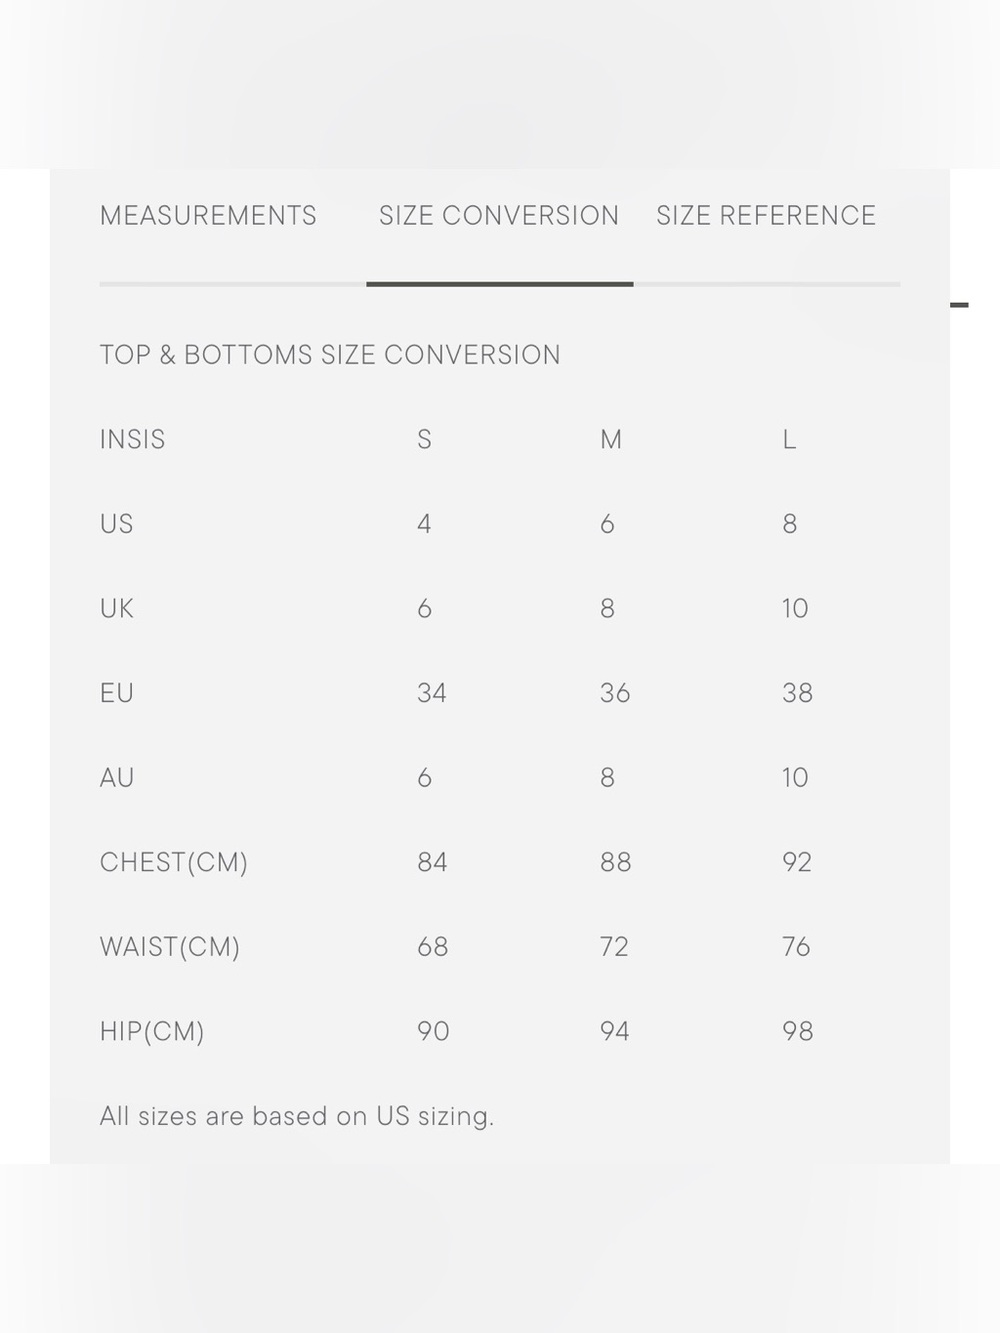Open the Measurements tab
The image size is (1000, 1333).
[x=208, y=216]
